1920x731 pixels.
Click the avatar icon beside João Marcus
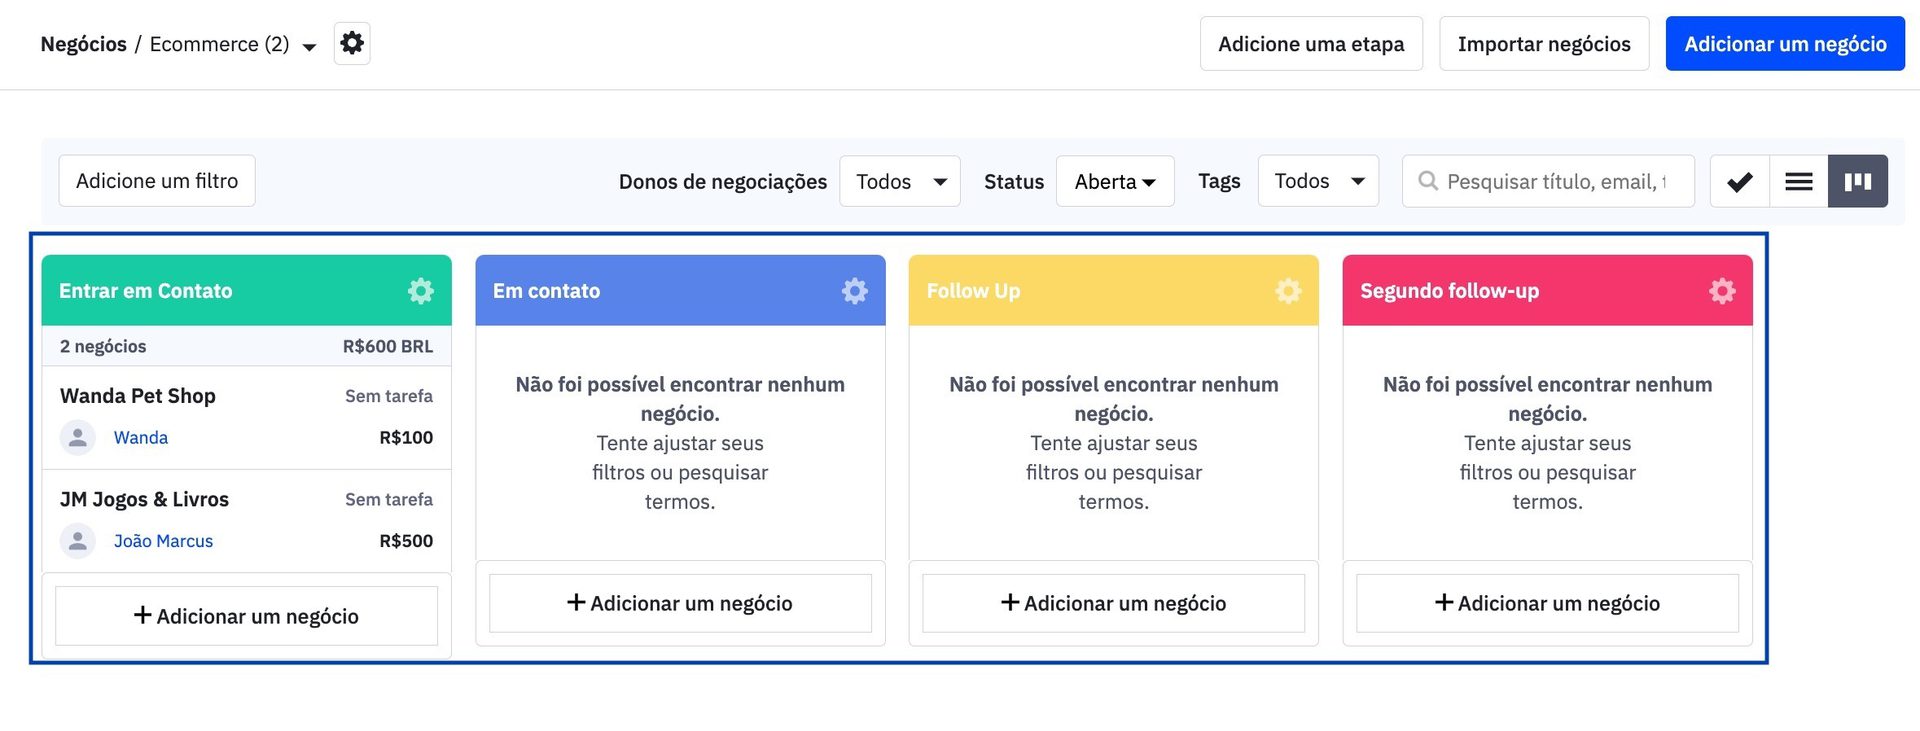coord(78,541)
